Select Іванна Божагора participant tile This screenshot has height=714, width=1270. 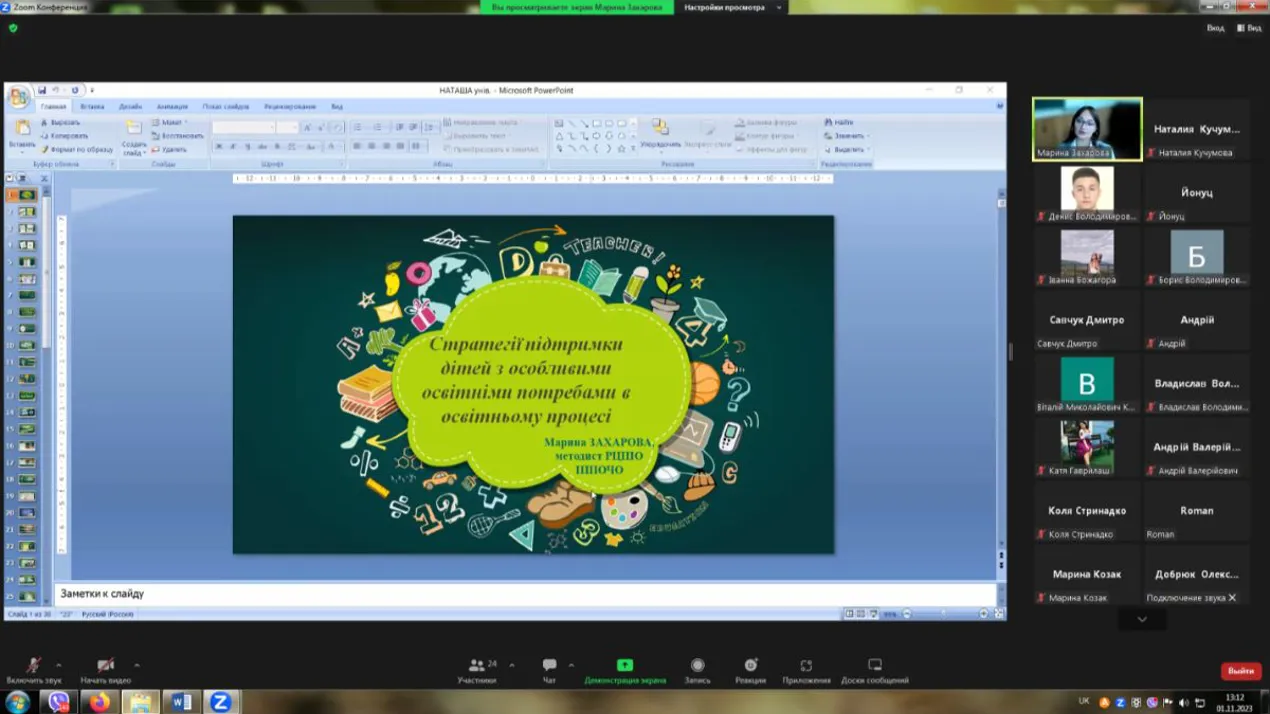pyautogui.click(x=1087, y=256)
